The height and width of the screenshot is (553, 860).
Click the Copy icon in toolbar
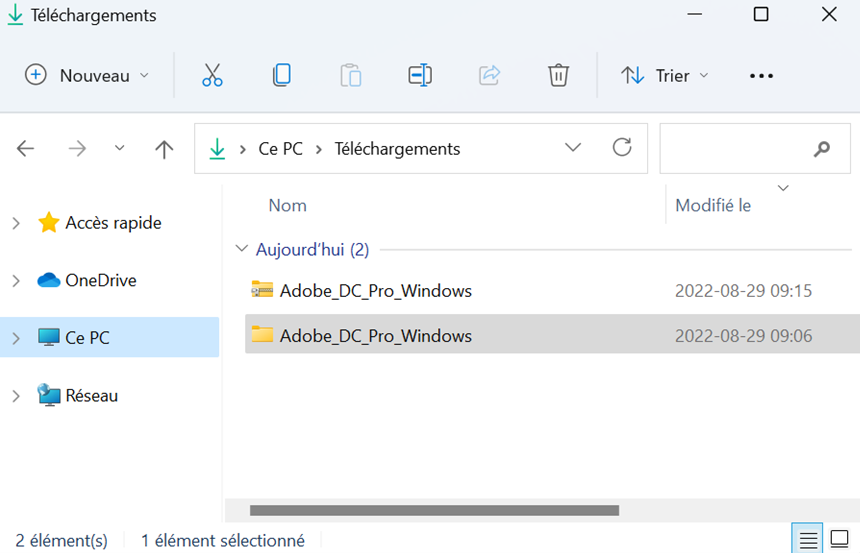tap(282, 75)
